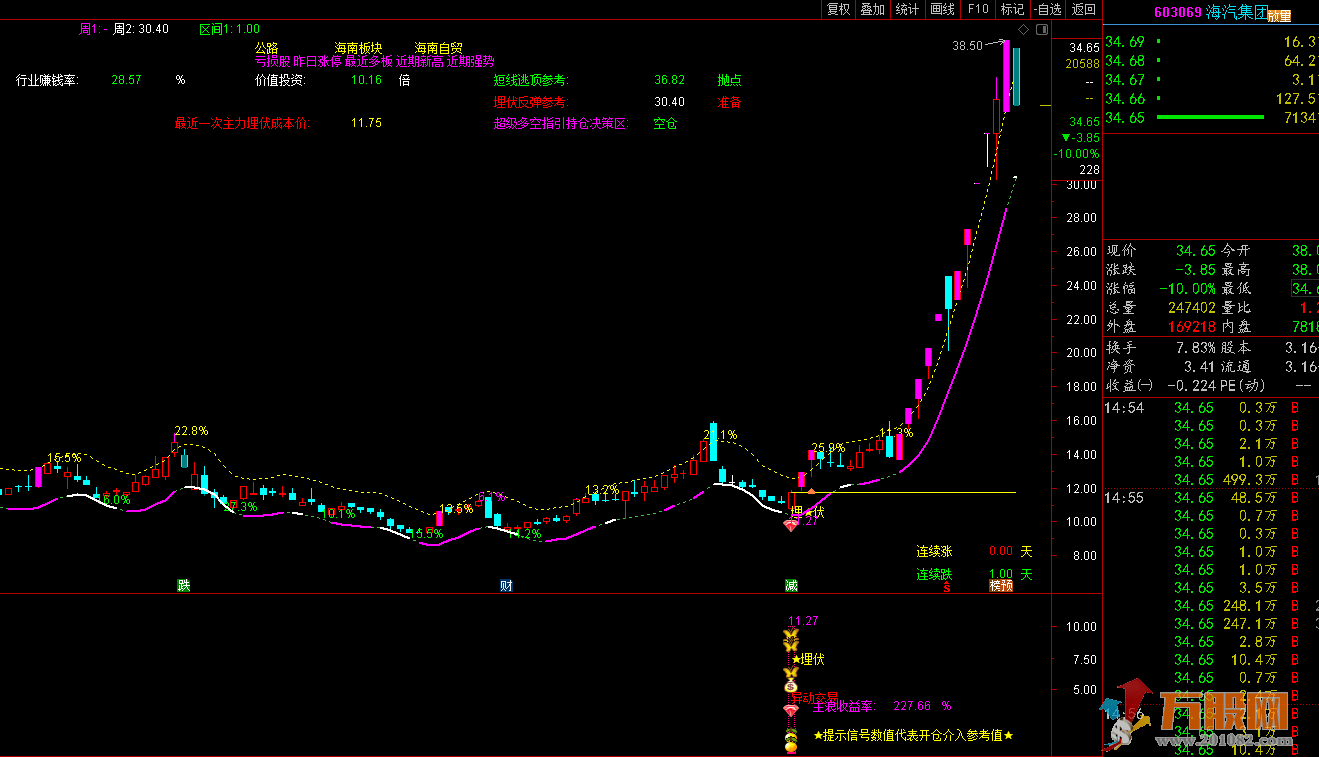1319x757 pixels.
Task: Click the red diamond icon under 埋伏 candle
Action: click(790, 524)
